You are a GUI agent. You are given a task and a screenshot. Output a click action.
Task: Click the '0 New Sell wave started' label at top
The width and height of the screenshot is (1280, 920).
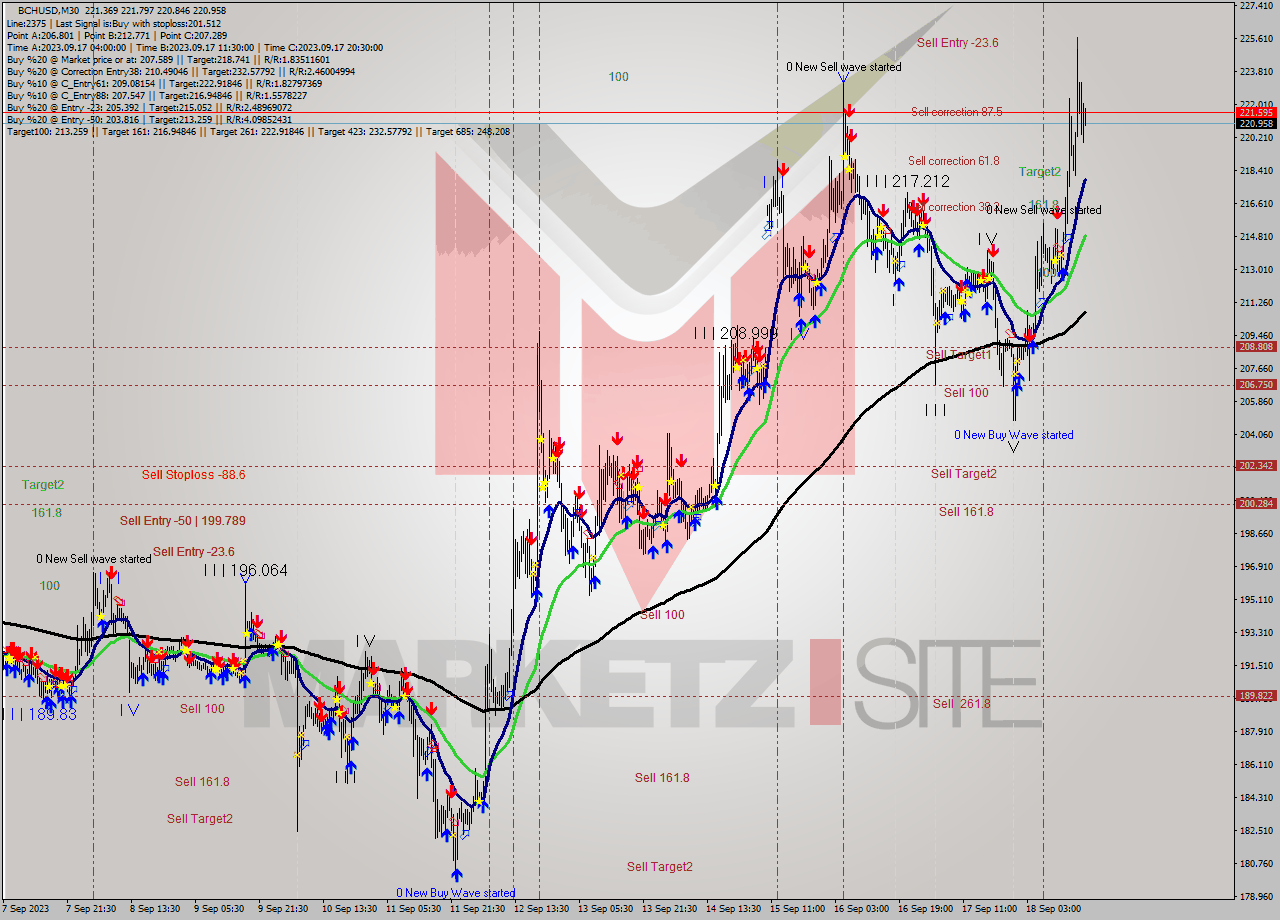pos(843,67)
